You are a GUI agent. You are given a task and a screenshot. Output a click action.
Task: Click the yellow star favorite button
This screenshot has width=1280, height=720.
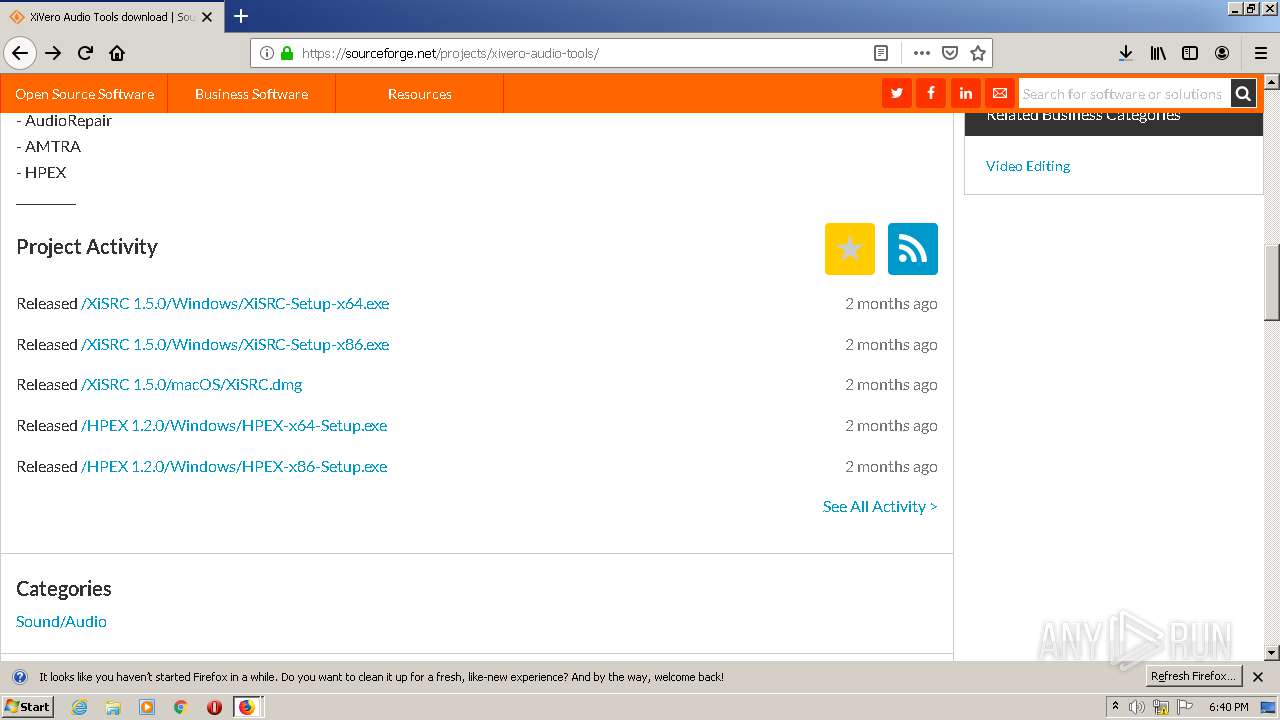[850, 249]
